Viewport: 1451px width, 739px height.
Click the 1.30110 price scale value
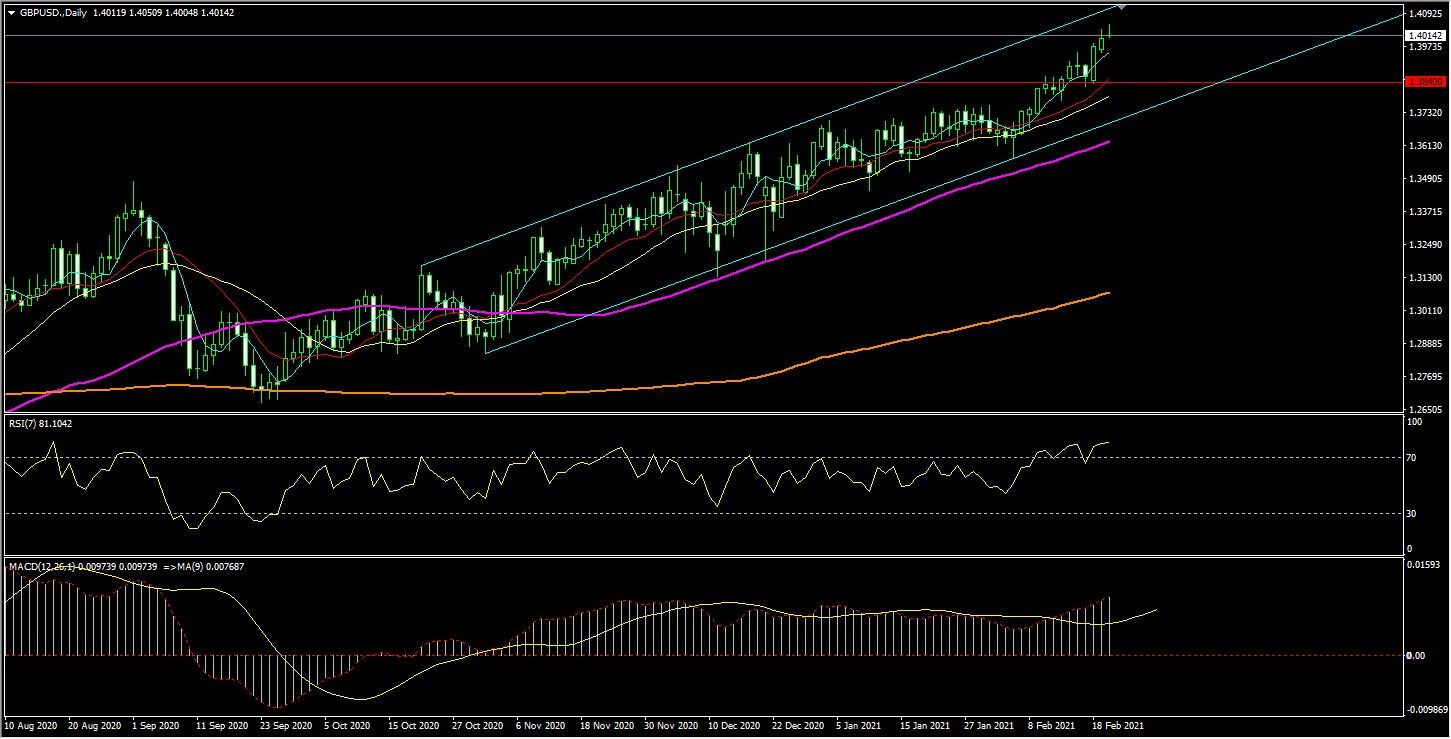(x=1424, y=311)
